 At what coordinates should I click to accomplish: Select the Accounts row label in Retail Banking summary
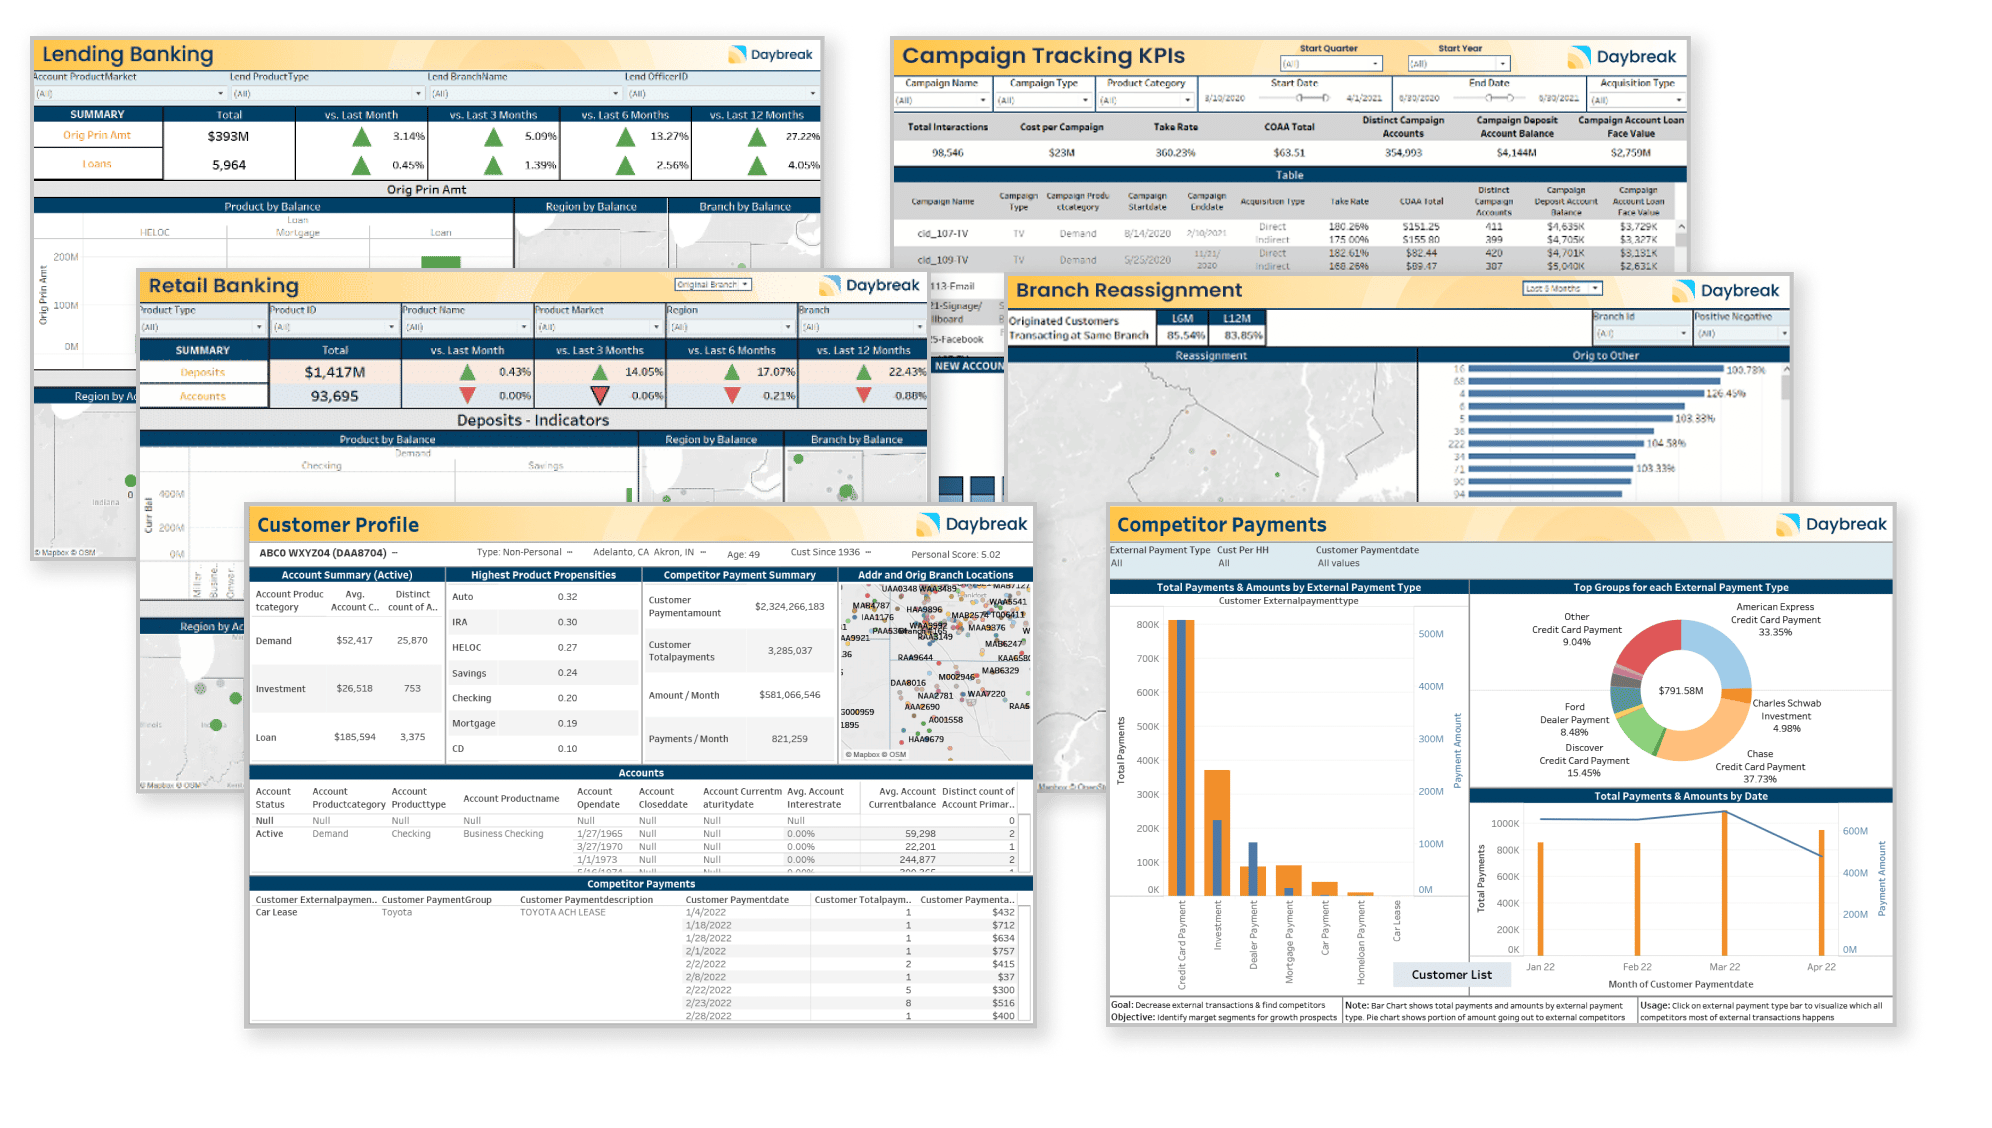(x=203, y=396)
